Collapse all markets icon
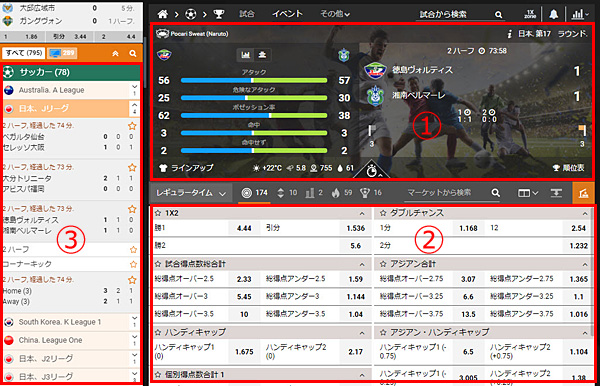Viewport: 600px width, 386px height. point(556,193)
